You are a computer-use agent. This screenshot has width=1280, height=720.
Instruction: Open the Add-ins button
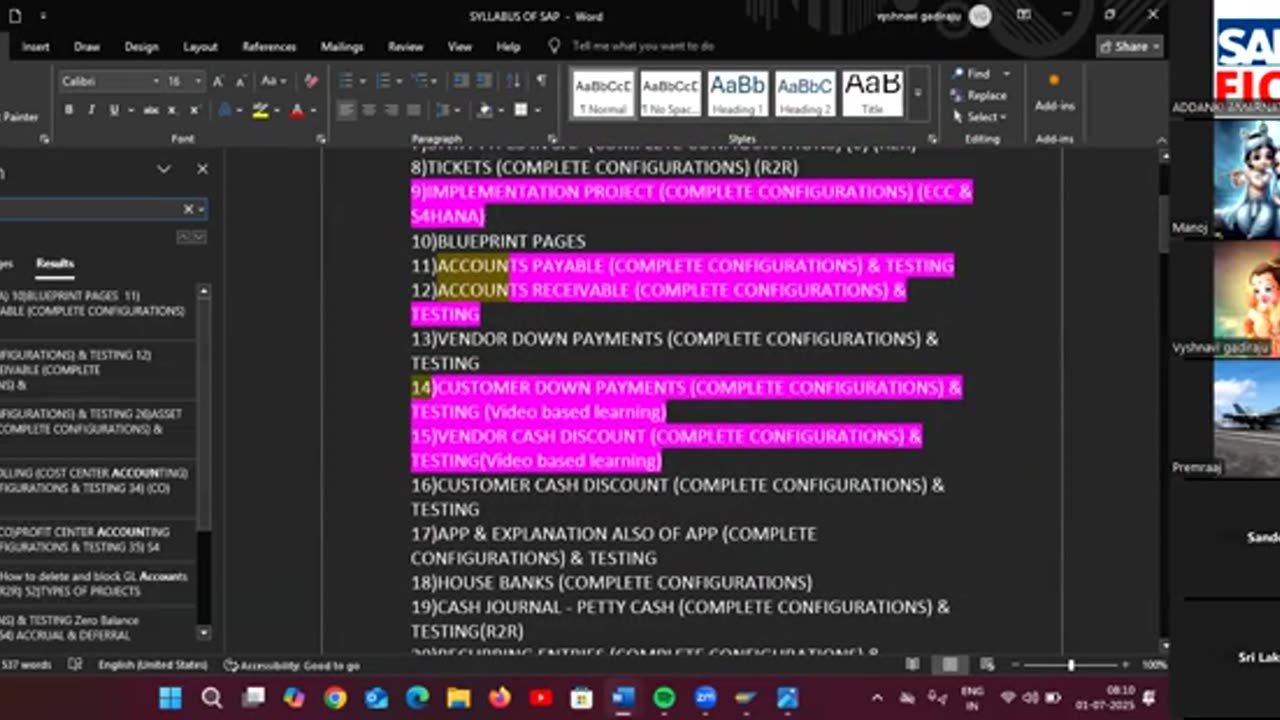(1054, 93)
